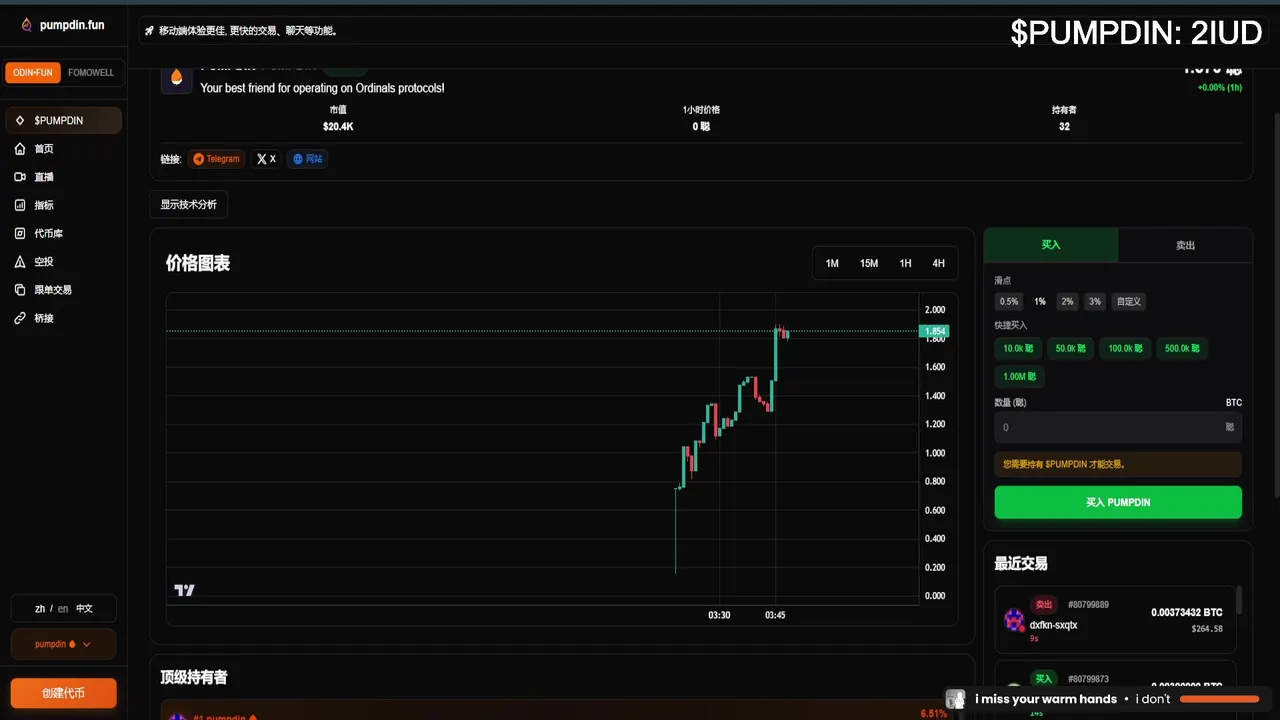
Task: Quick buy 100.0k sats
Action: pos(1125,349)
